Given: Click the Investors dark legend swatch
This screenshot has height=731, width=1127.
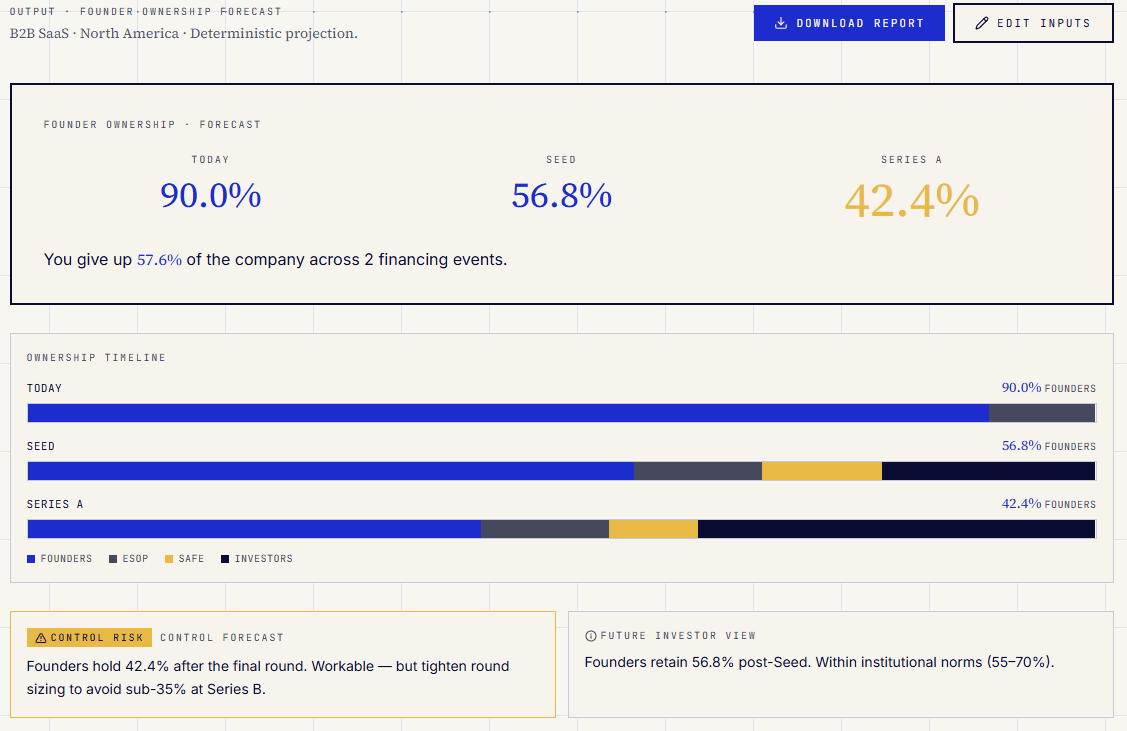Looking at the screenshot, I should 225,558.
